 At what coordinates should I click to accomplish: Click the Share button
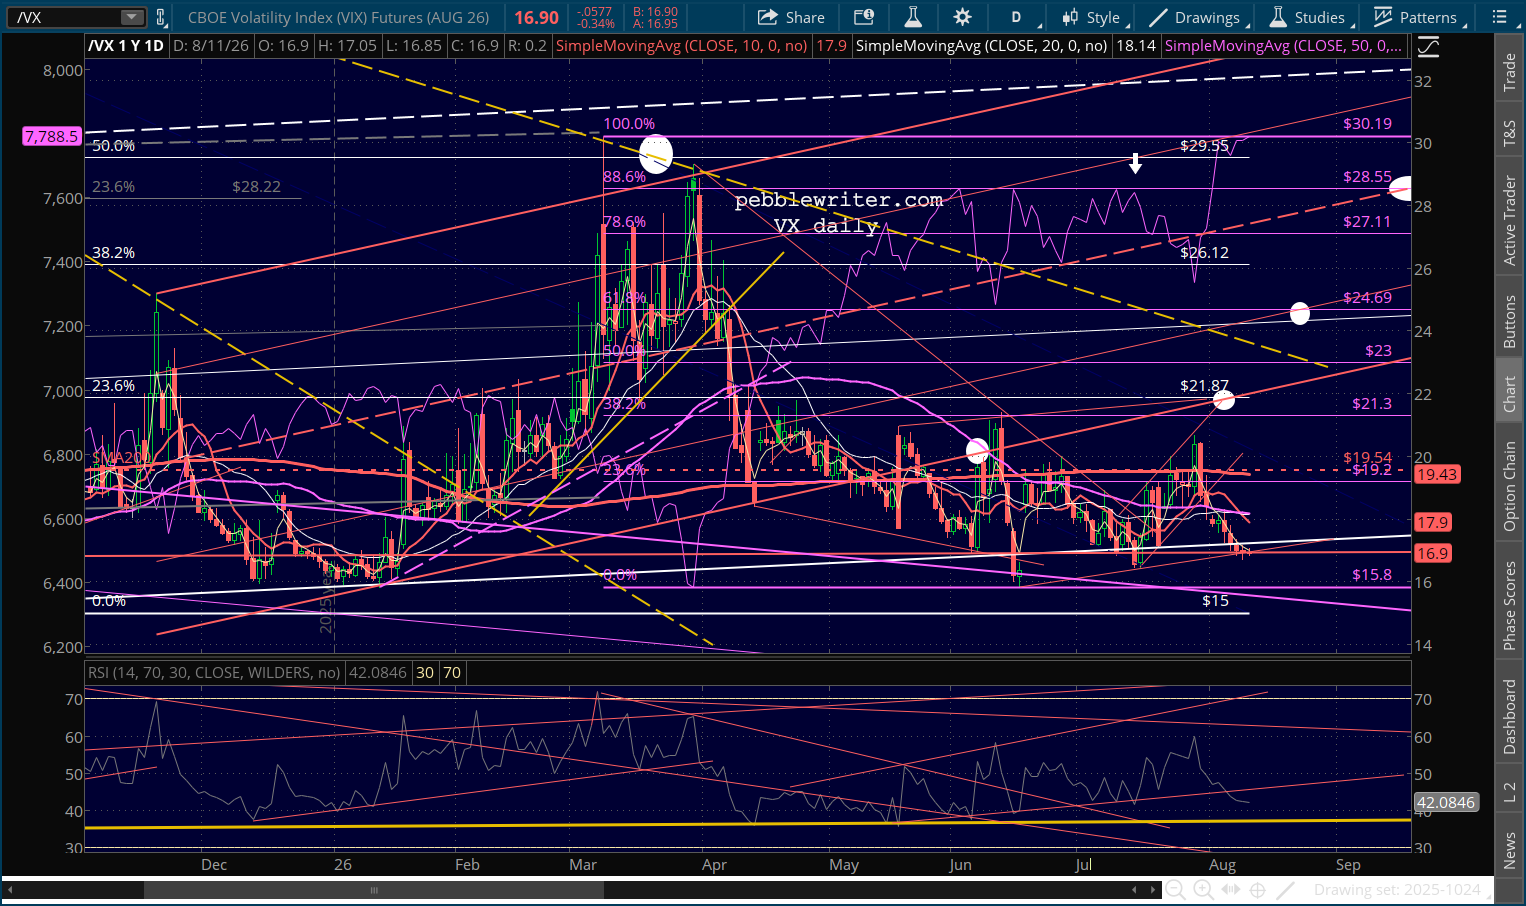point(791,17)
